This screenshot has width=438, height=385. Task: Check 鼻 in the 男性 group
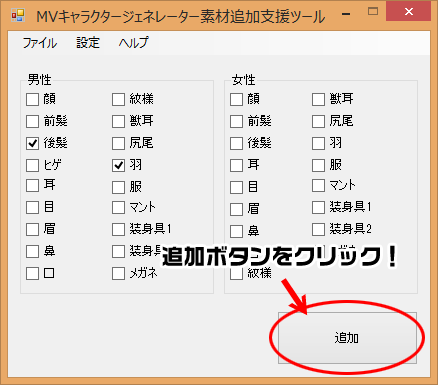(x=32, y=251)
